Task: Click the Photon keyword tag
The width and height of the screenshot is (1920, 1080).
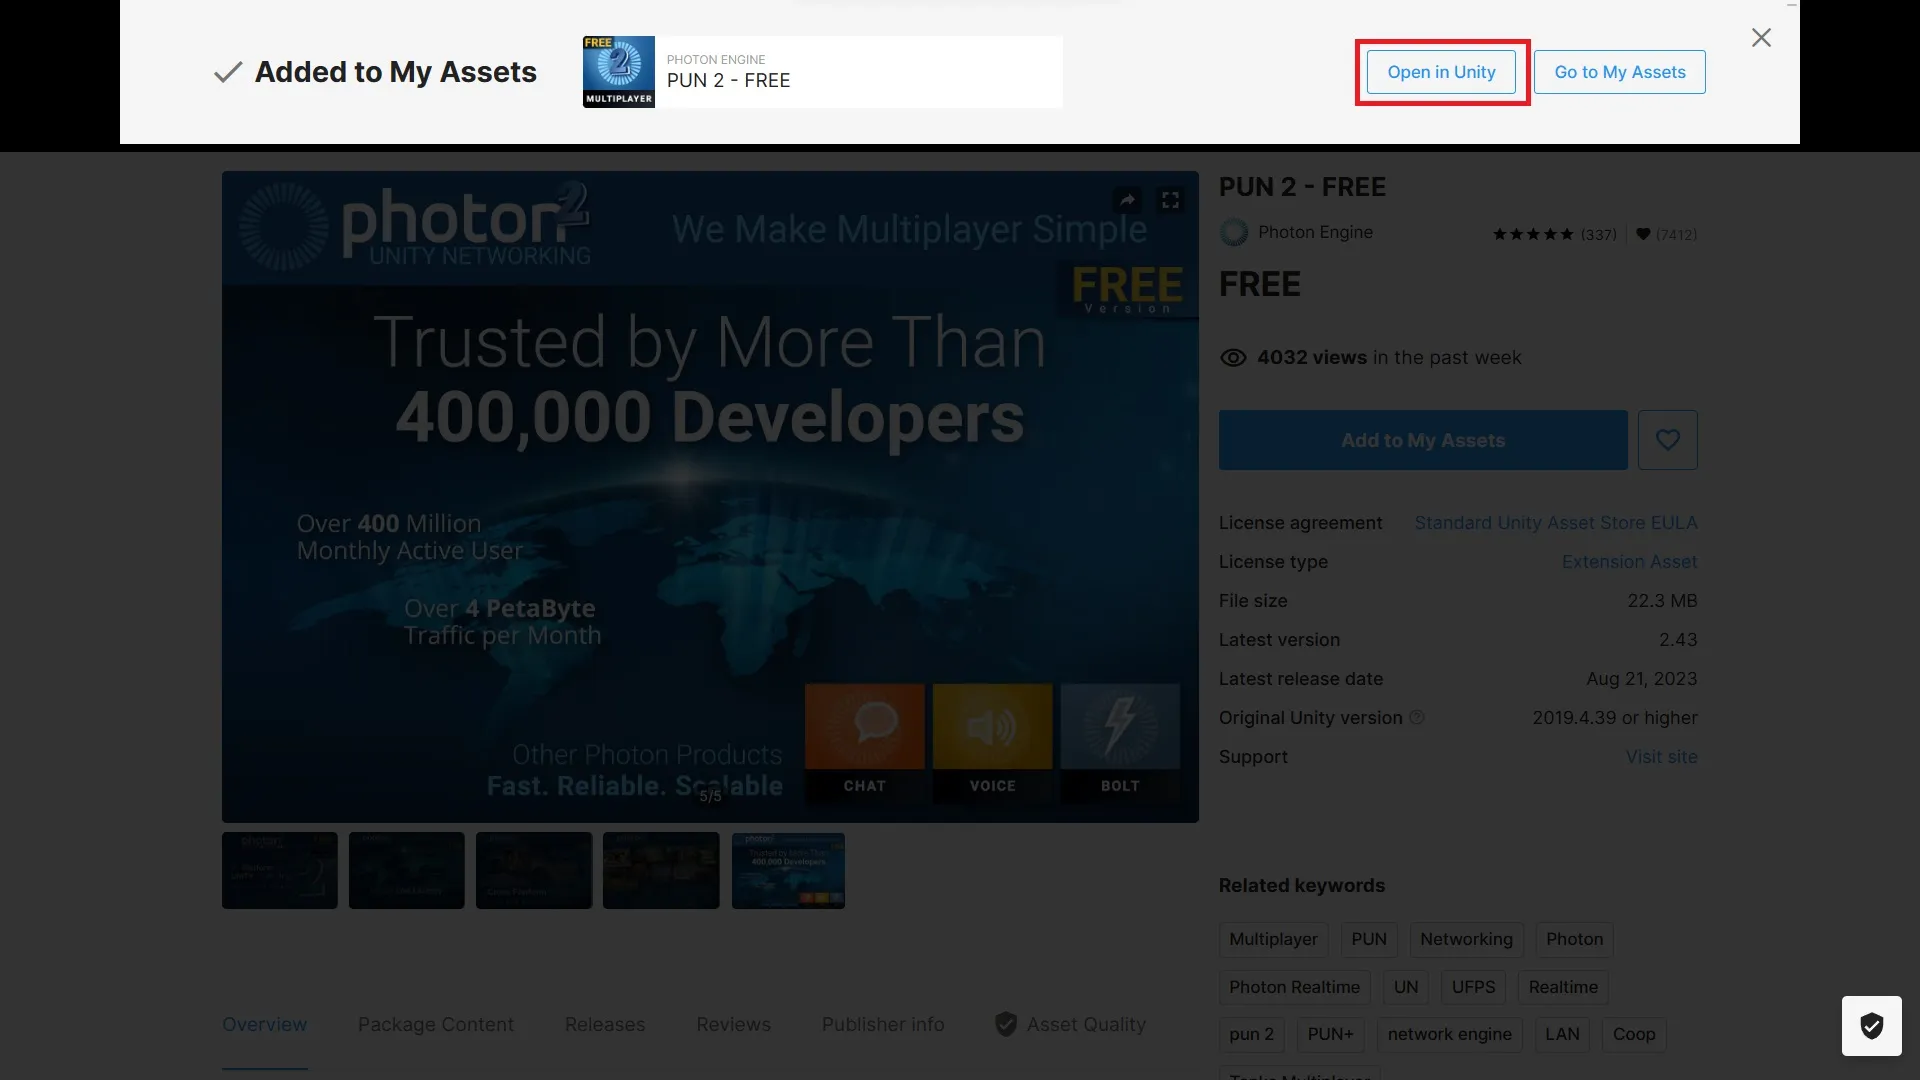Action: (1574, 939)
